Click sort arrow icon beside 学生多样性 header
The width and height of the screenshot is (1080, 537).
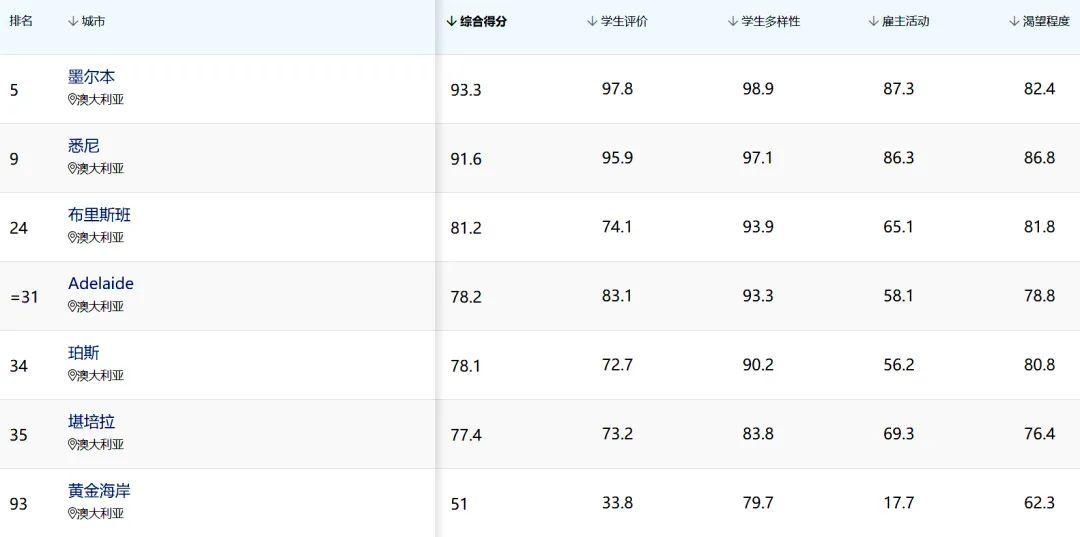(733, 21)
